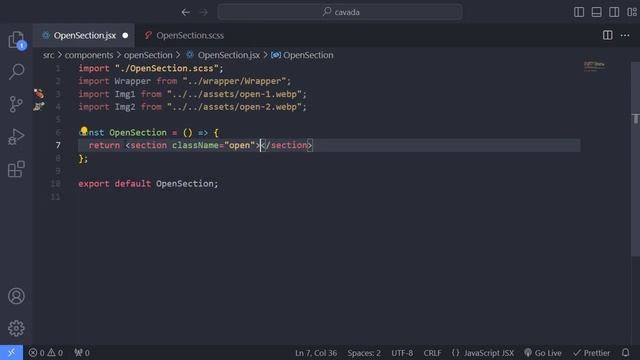Split the editor to the right

point(607,36)
